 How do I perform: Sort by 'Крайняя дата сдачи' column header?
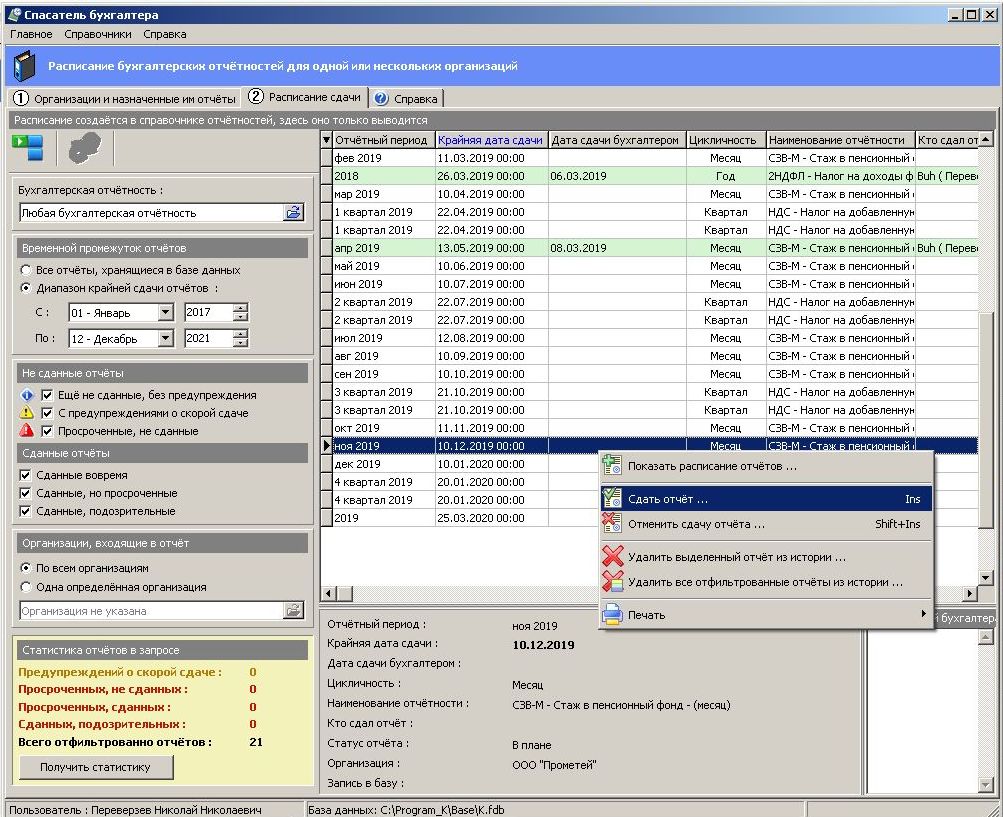point(490,140)
